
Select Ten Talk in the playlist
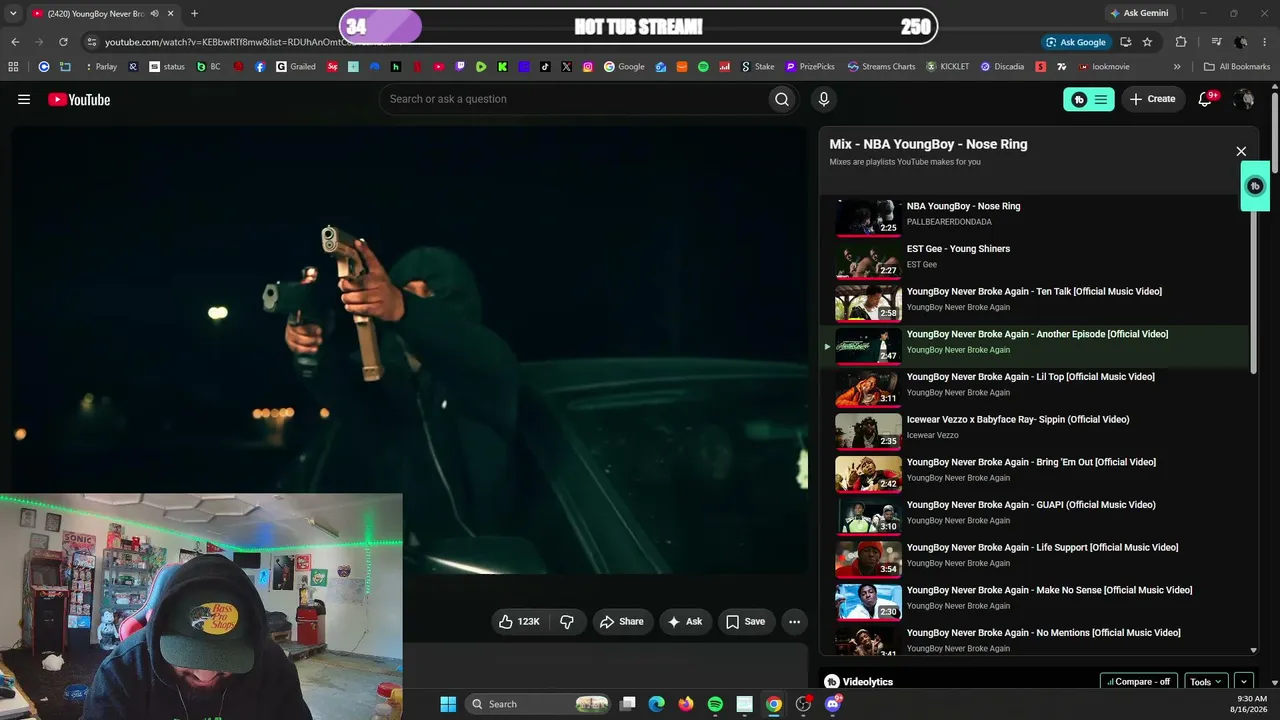coord(1035,301)
